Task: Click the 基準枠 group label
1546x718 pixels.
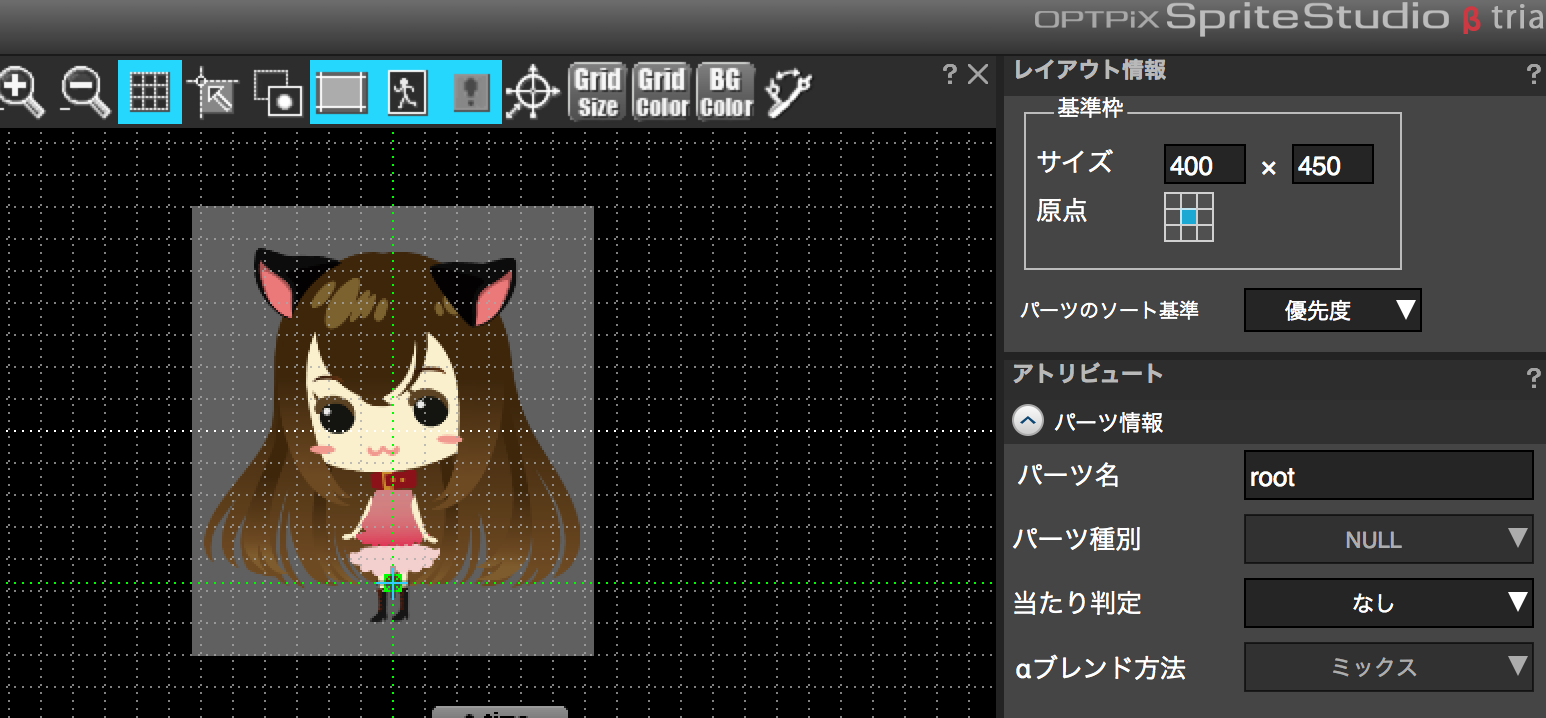Action: click(x=1089, y=109)
